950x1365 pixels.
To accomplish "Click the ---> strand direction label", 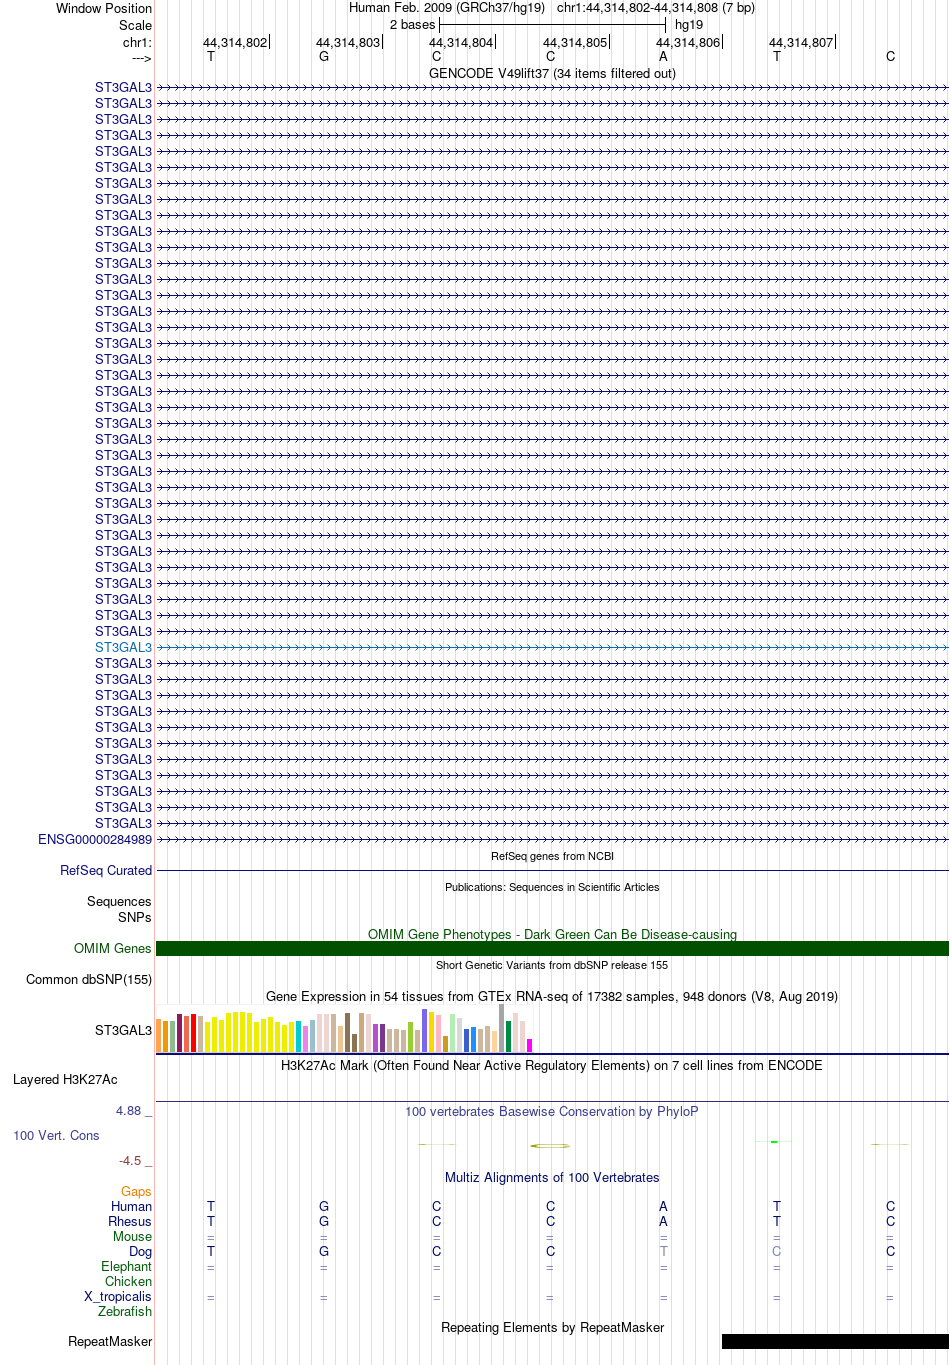I will (x=141, y=58).
